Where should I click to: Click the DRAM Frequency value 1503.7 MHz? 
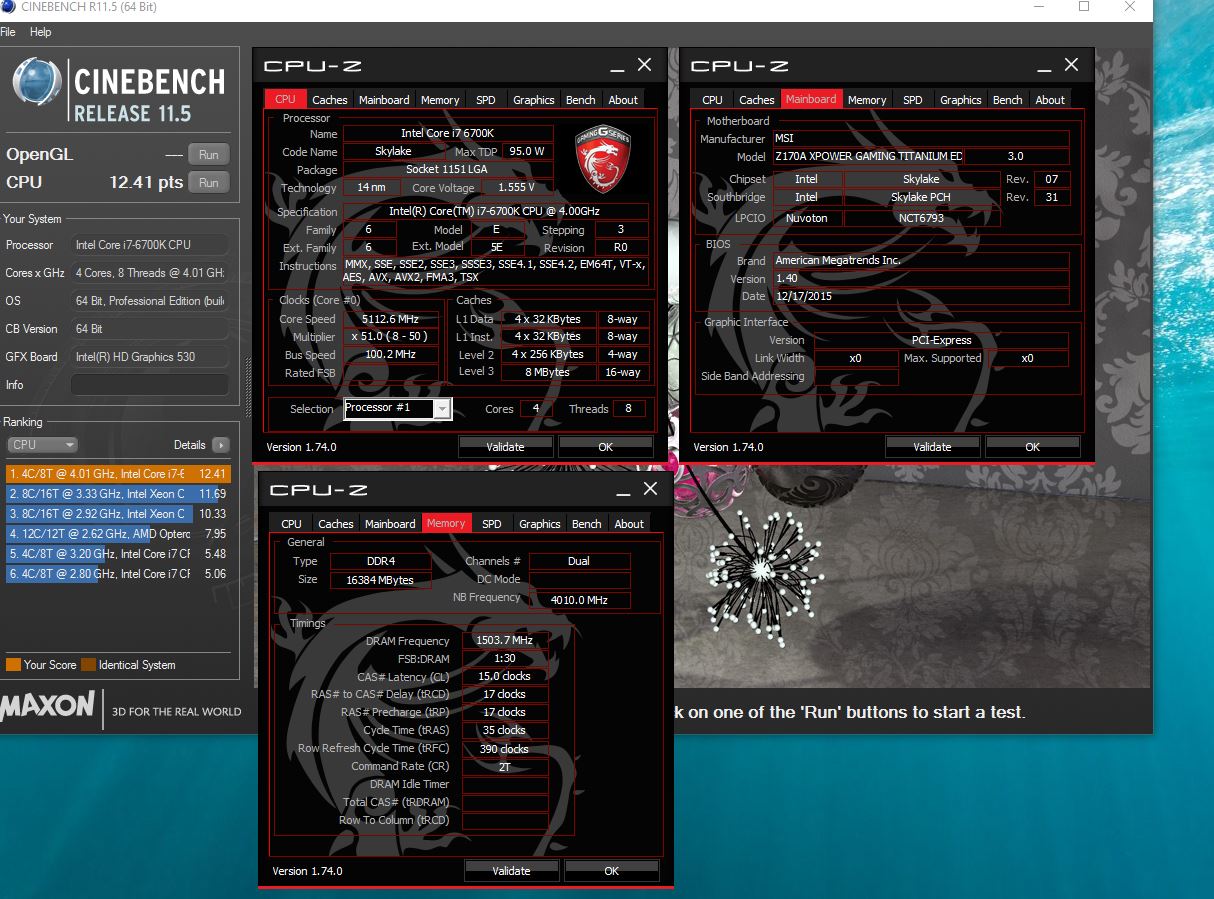(x=504, y=641)
